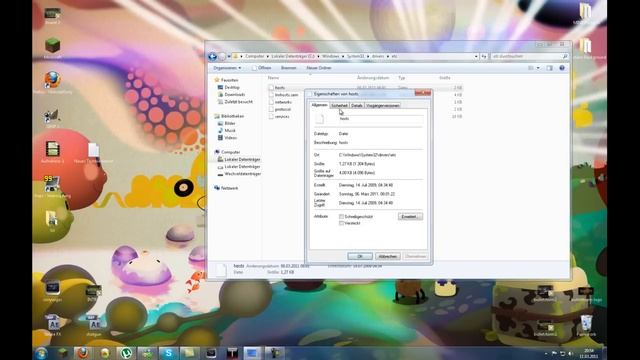Change the view using the view icon
The width and height of the screenshot is (640, 360).
point(531,68)
